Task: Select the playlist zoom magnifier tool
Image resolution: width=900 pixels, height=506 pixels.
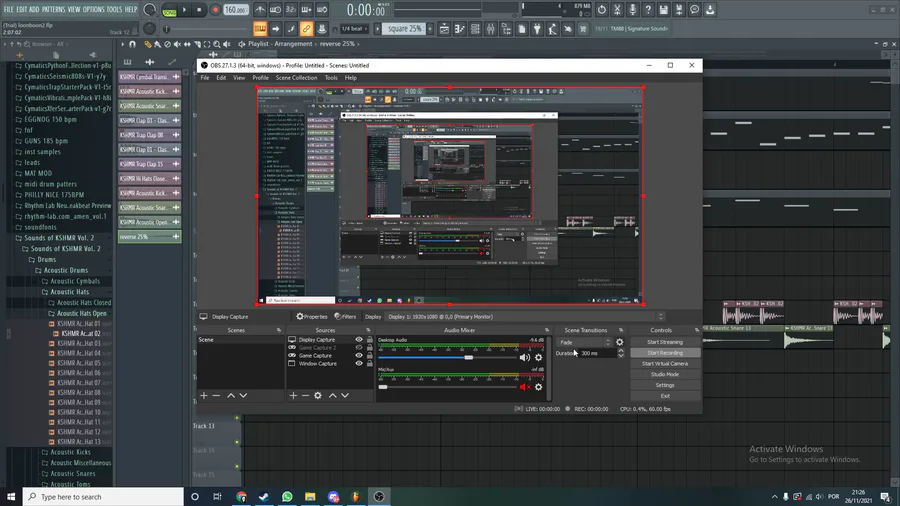Action: [217, 44]
